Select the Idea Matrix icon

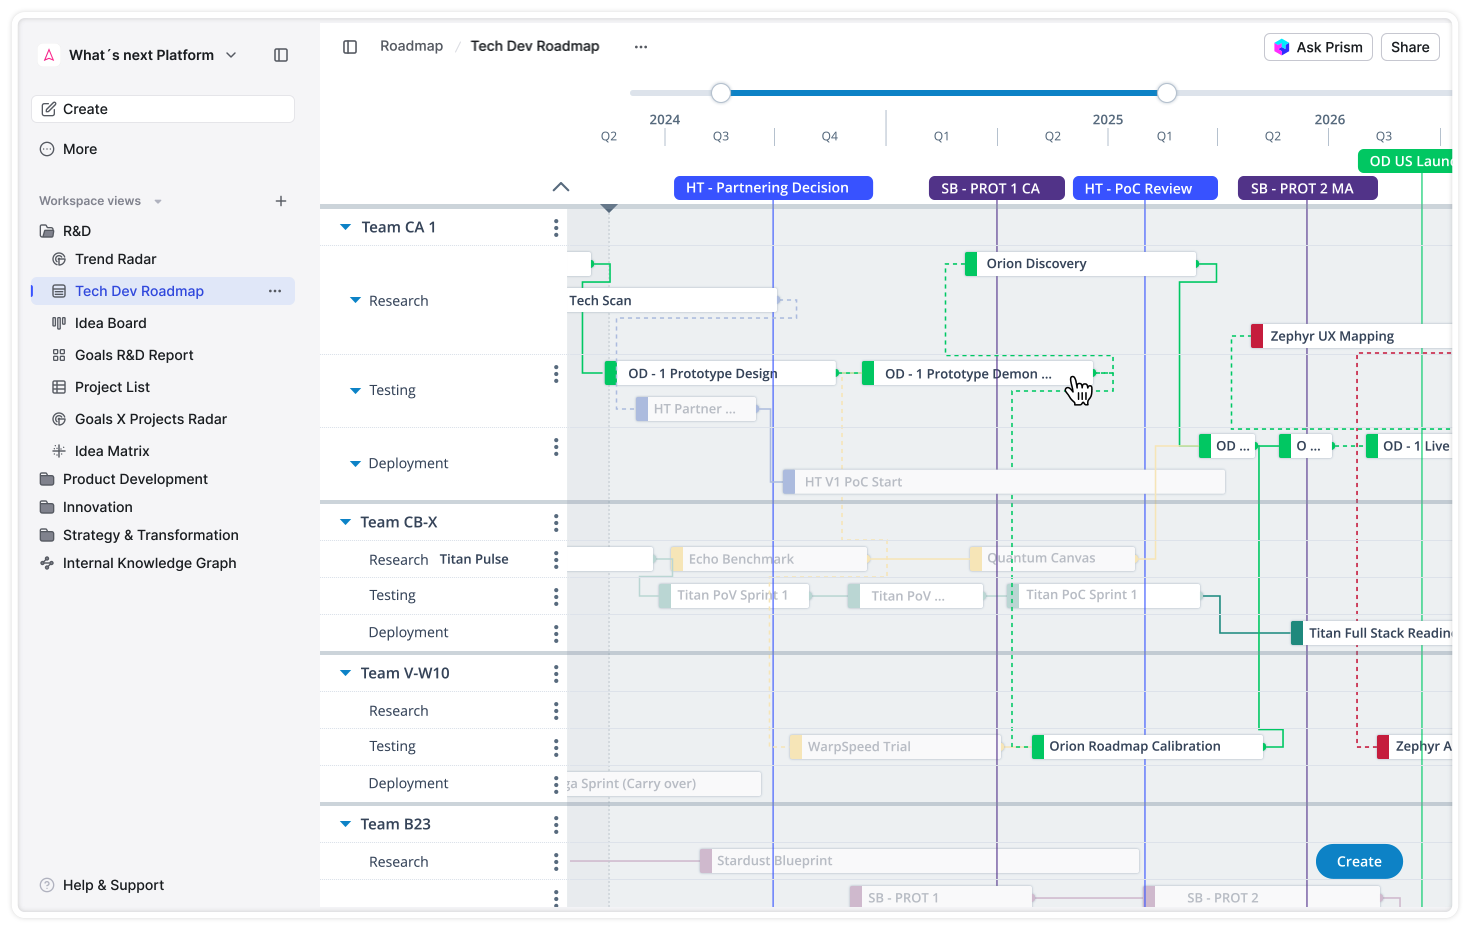point(60,451)
